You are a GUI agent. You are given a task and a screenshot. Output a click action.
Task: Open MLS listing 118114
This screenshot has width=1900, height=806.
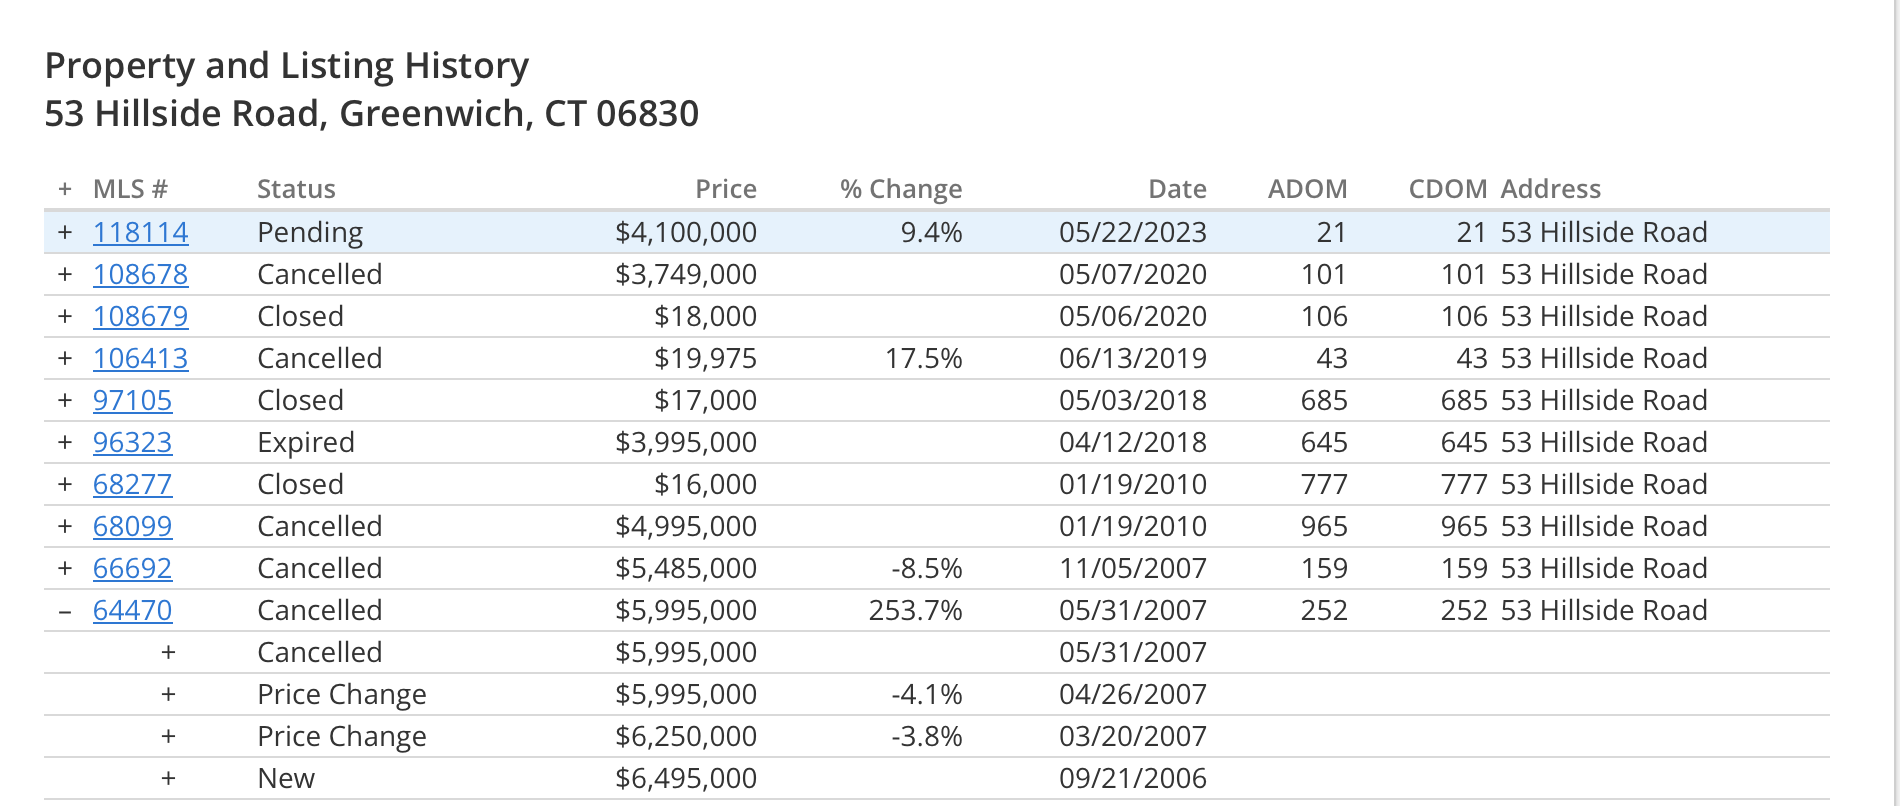[140, 232]
